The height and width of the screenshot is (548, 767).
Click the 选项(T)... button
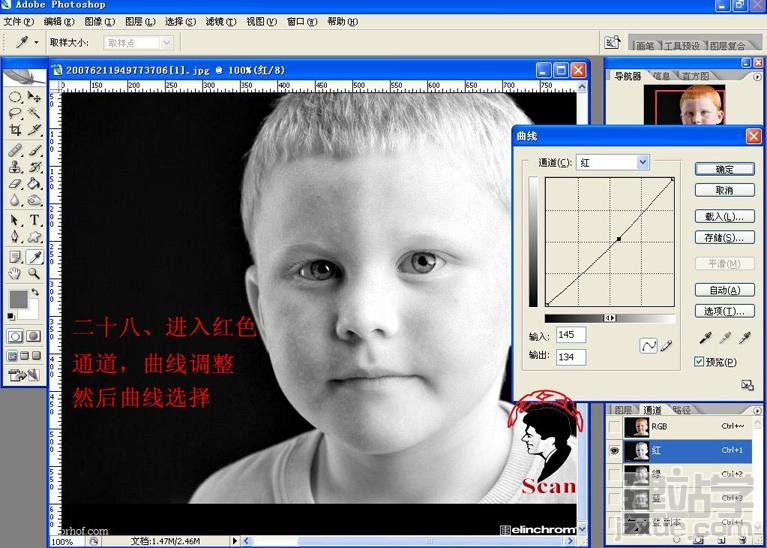[x=724, y=311]
